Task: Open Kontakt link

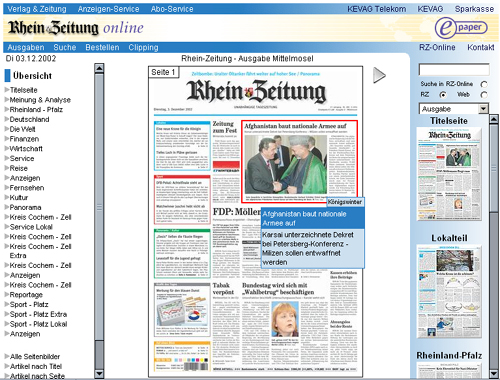Action: pos(481,47)
